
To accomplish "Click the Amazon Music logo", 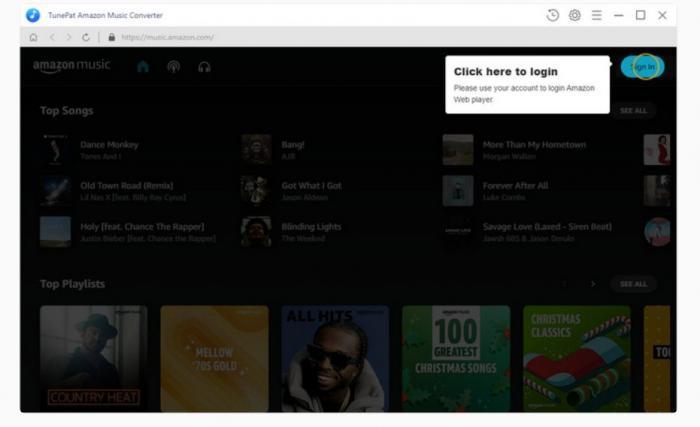I will click(x=71, y=66).
